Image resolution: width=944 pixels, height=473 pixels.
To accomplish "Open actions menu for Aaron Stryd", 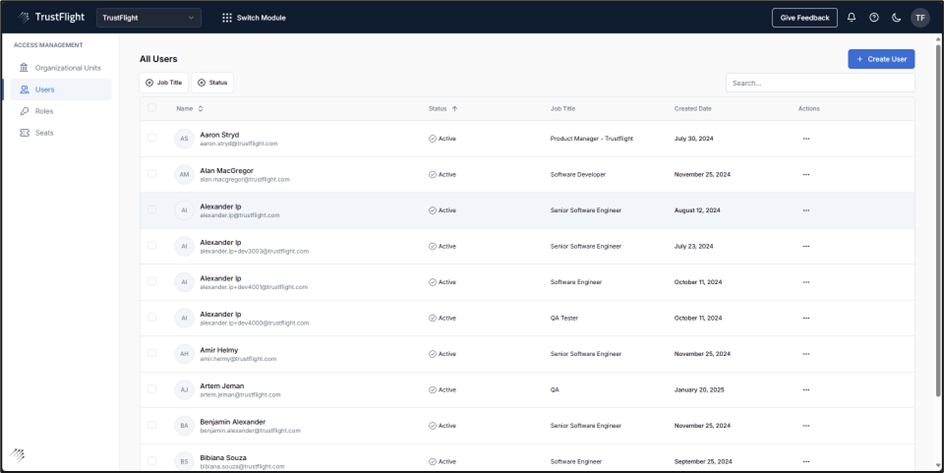I will (x=806, y=139).
